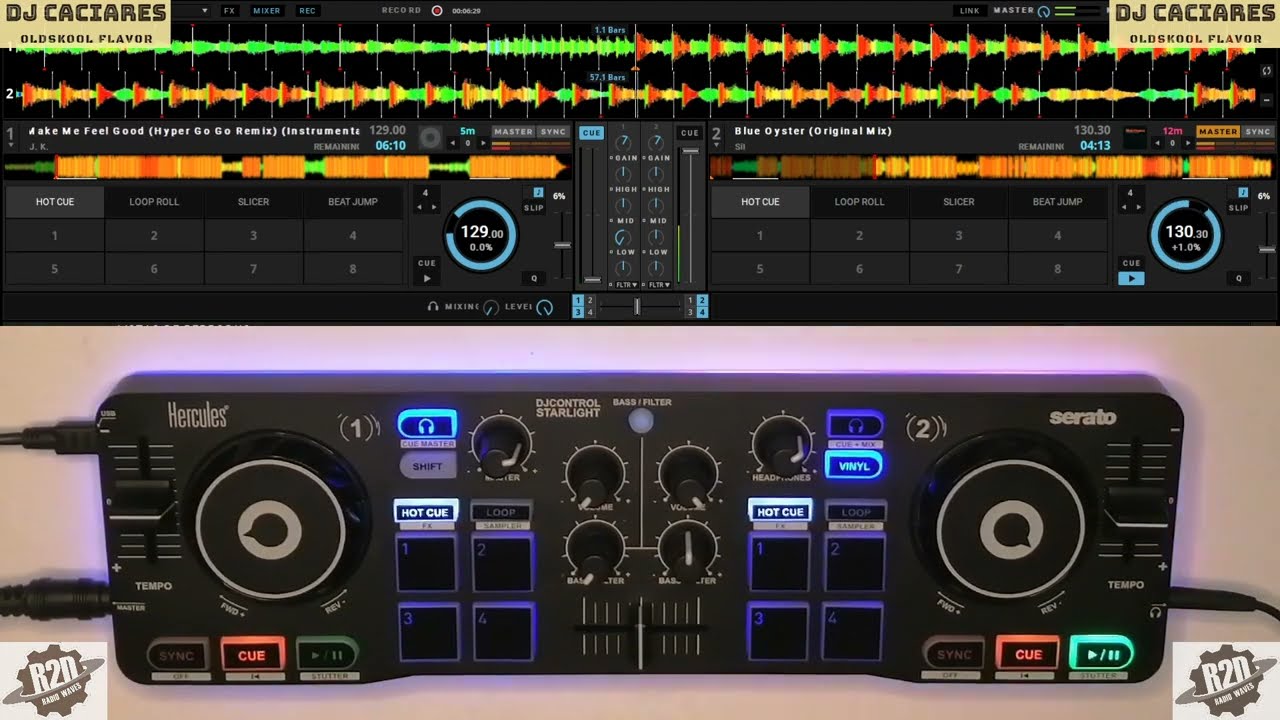
Task: Toggle deck 1 SYNC button
Action: (x=553, y=131)
